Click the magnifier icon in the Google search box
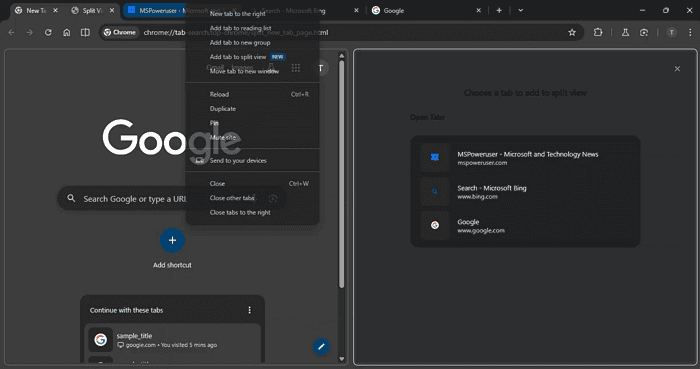700x369 pixels. 71,198
